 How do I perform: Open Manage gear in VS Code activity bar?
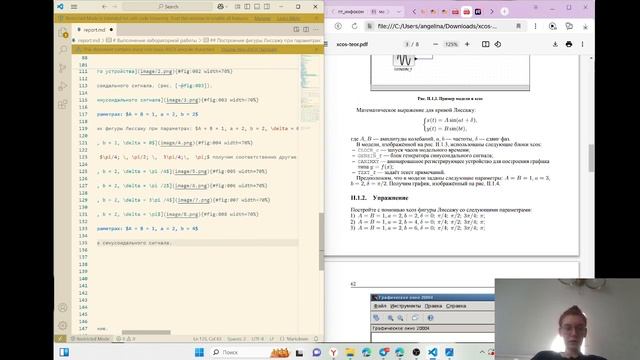click(63, 325)
